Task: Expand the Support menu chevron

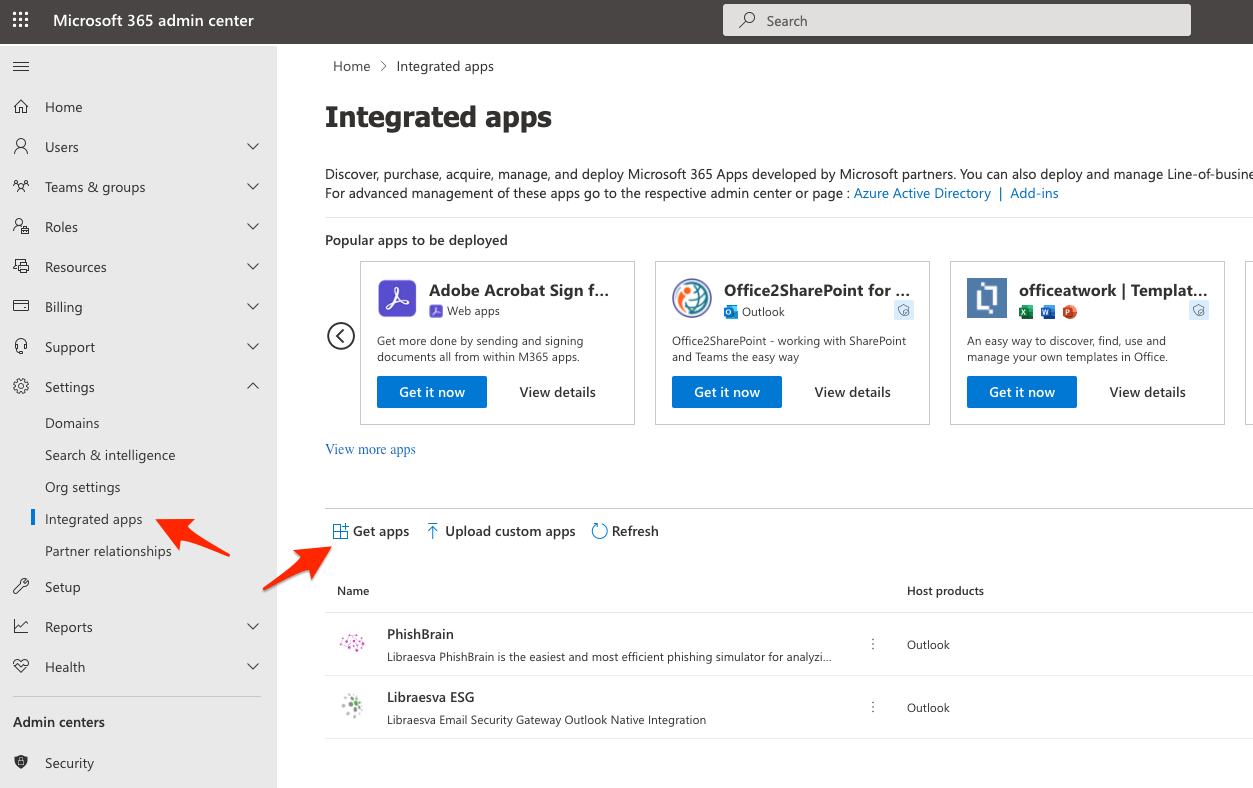Action: [x=253, y=347]
